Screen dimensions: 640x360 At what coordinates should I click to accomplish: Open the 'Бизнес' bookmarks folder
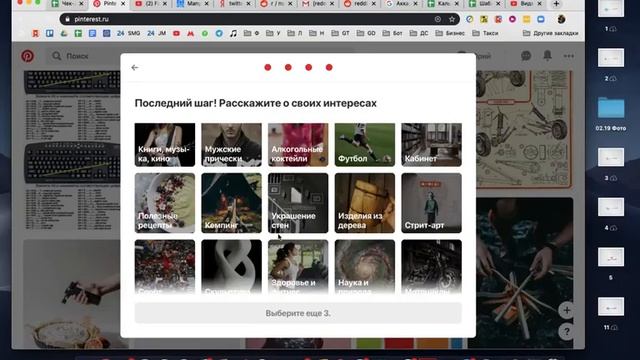pyautogui.click(x=450, y=33)
